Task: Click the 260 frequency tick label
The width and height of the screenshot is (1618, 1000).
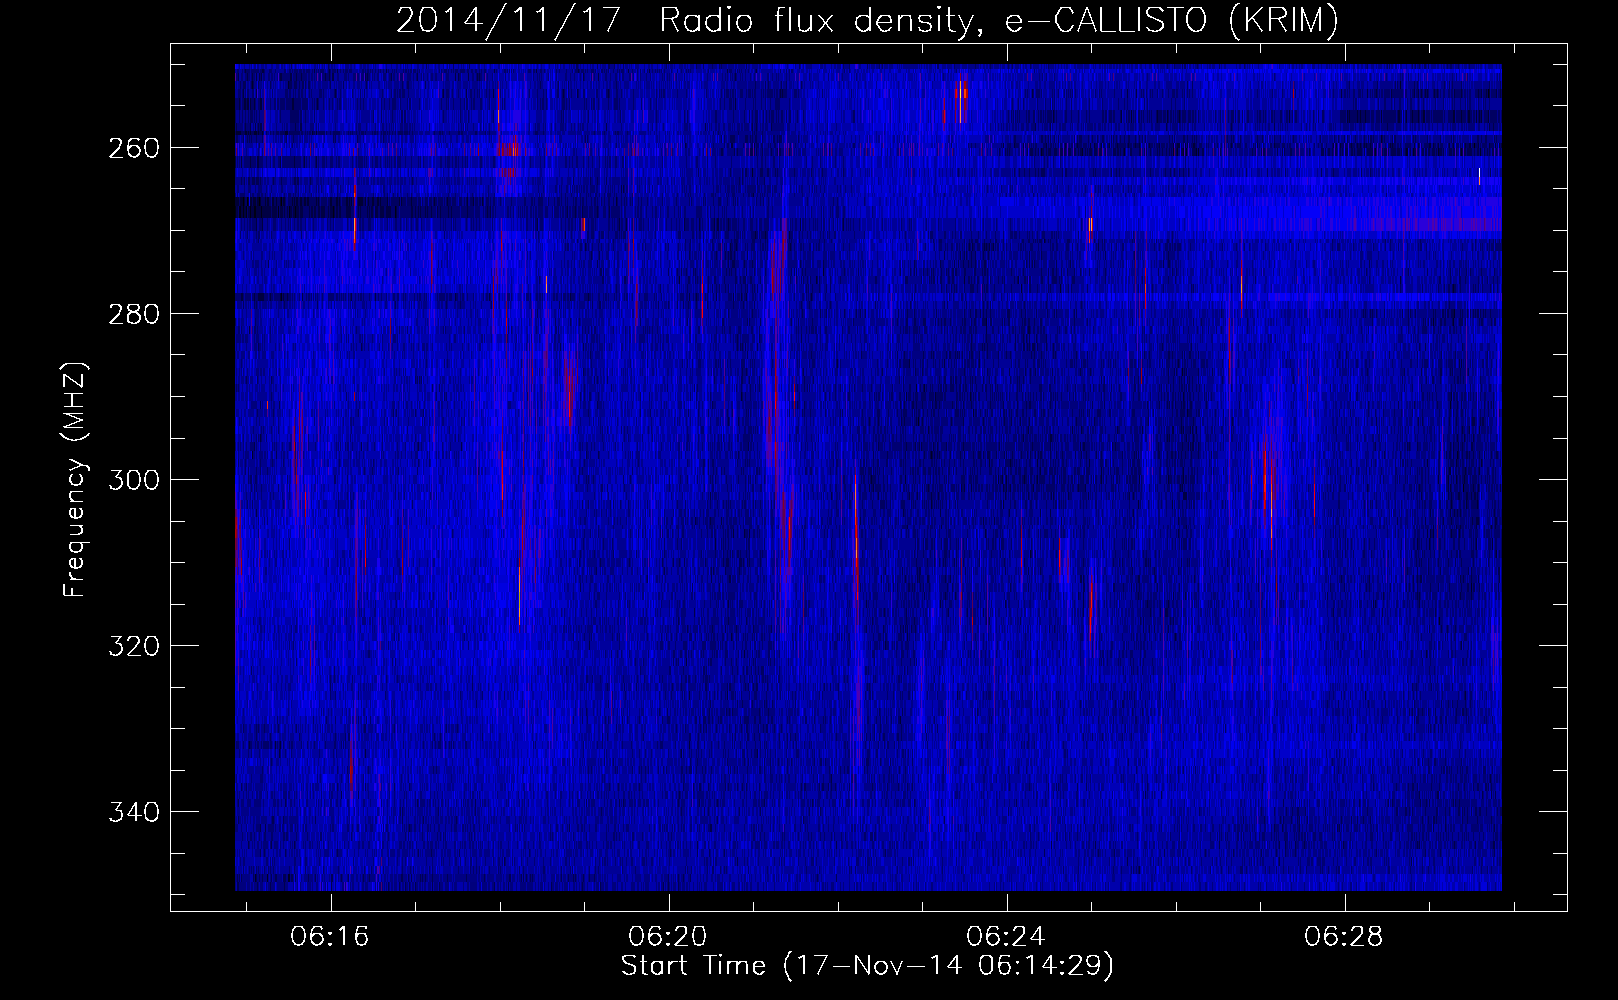Action: pos(134,148)
